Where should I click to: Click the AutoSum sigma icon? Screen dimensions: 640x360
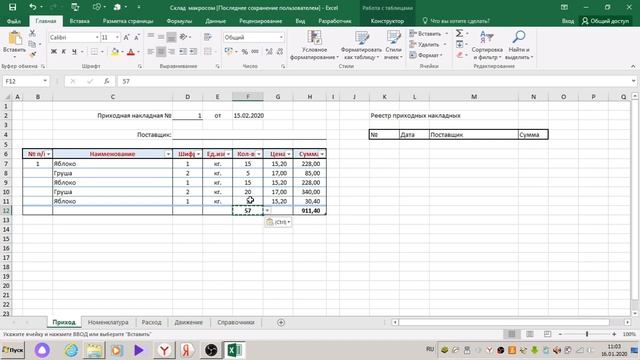[459, 33]
